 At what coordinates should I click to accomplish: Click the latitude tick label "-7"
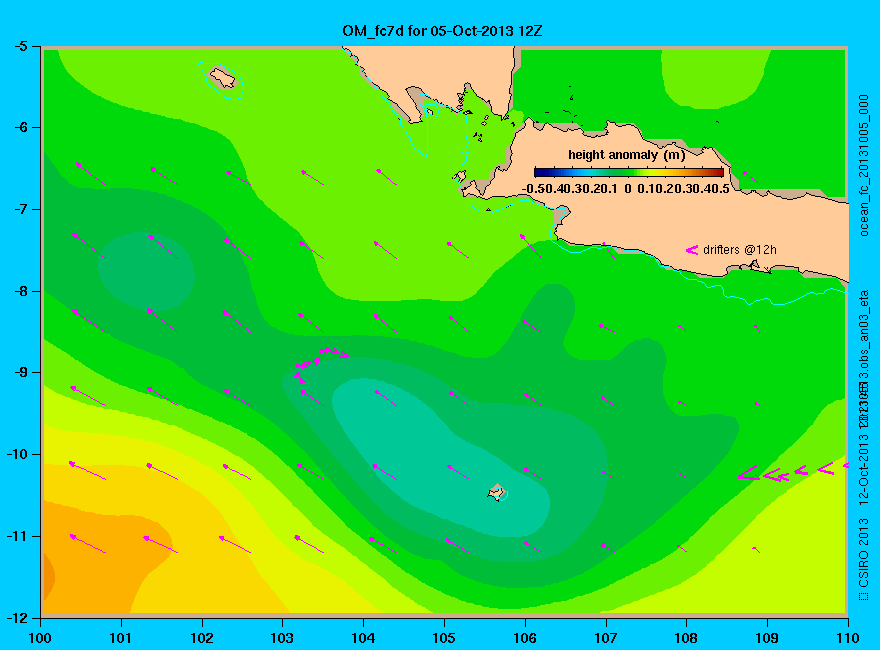tap(20, 209)
